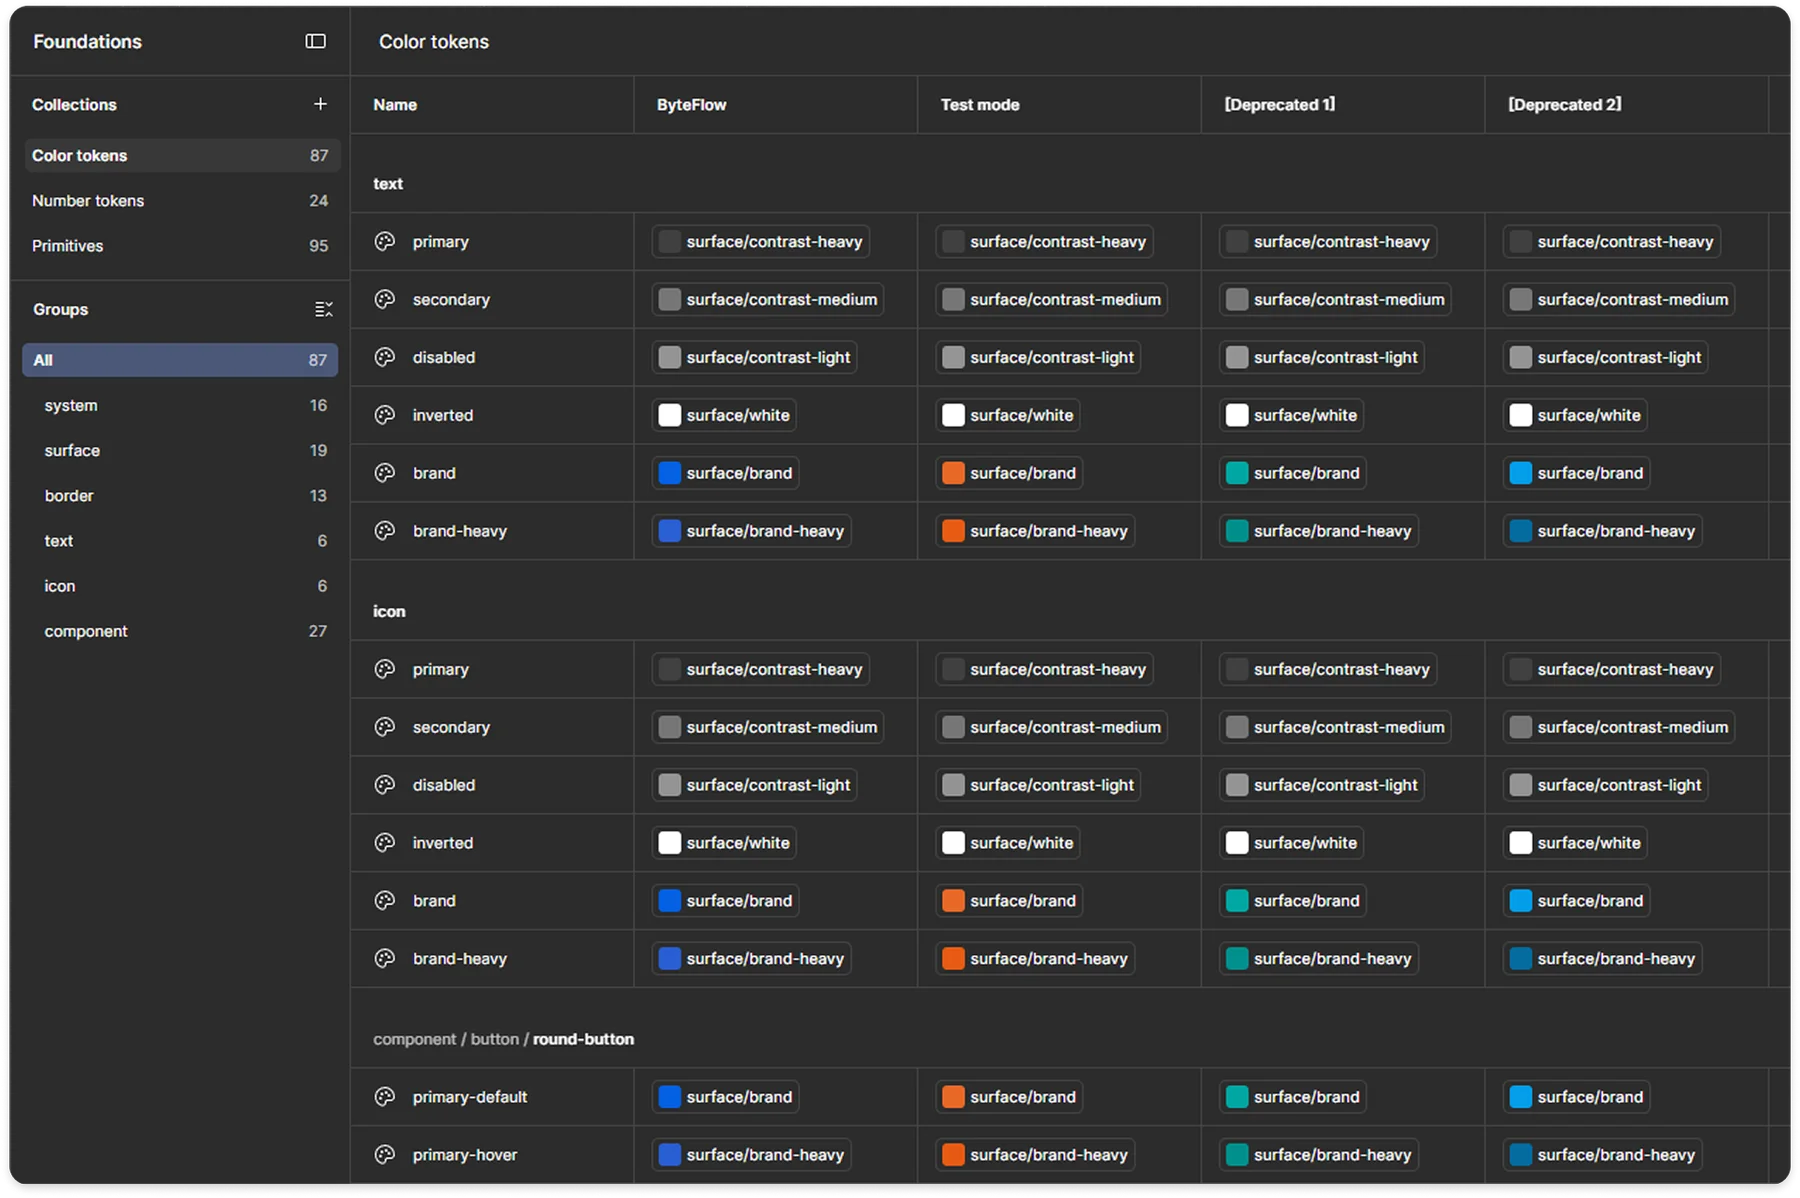Viewport: 1800px width, 1198px height.
Task: Click palette icon of text secondary row
Action: (385, 299)
